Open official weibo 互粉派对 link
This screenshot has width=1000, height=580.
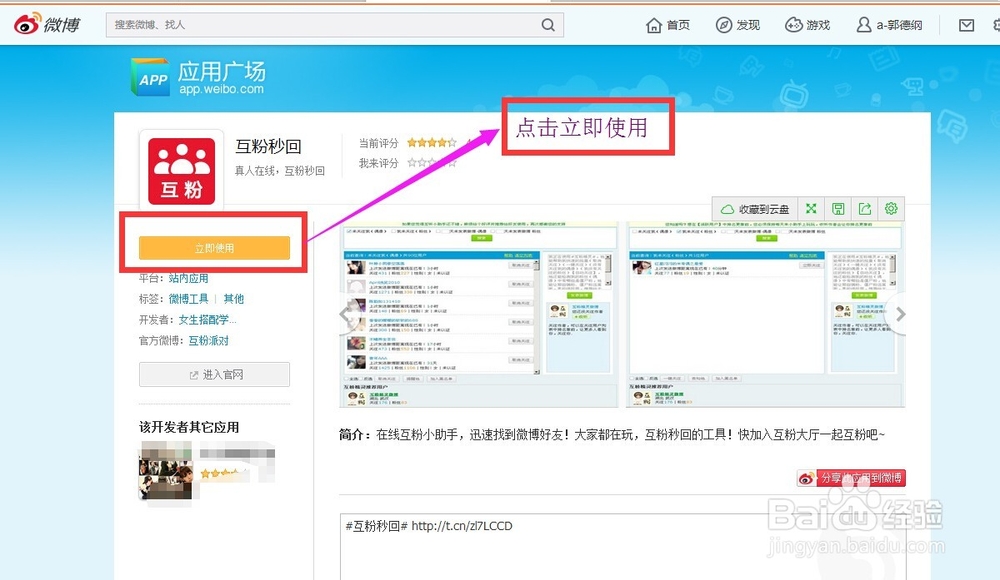coord(209,341)
